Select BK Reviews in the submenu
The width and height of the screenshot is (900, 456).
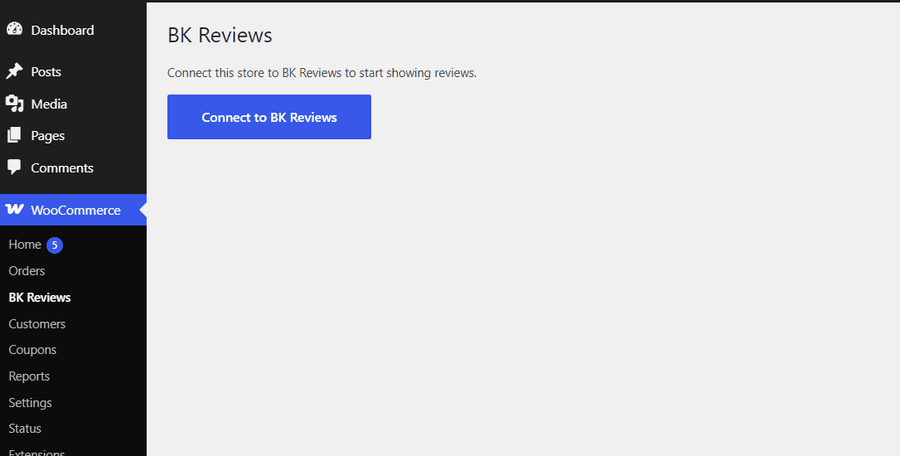pyautogui.click(x=40, y=297)
